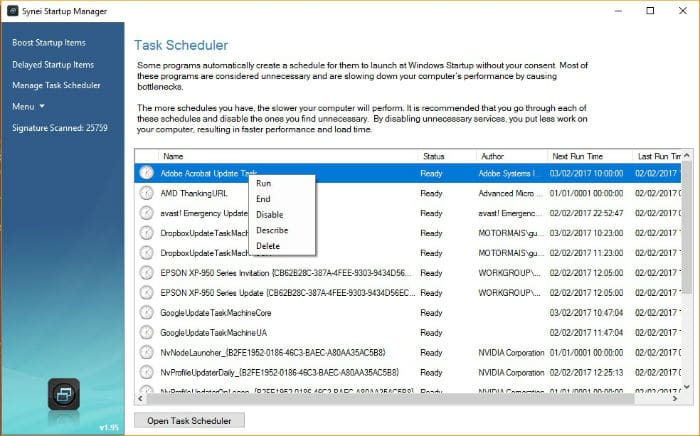Viewport: 700px width, 436px height.
Task: Click the horizontal scrollbar thumb
Action: coord(391,398)
